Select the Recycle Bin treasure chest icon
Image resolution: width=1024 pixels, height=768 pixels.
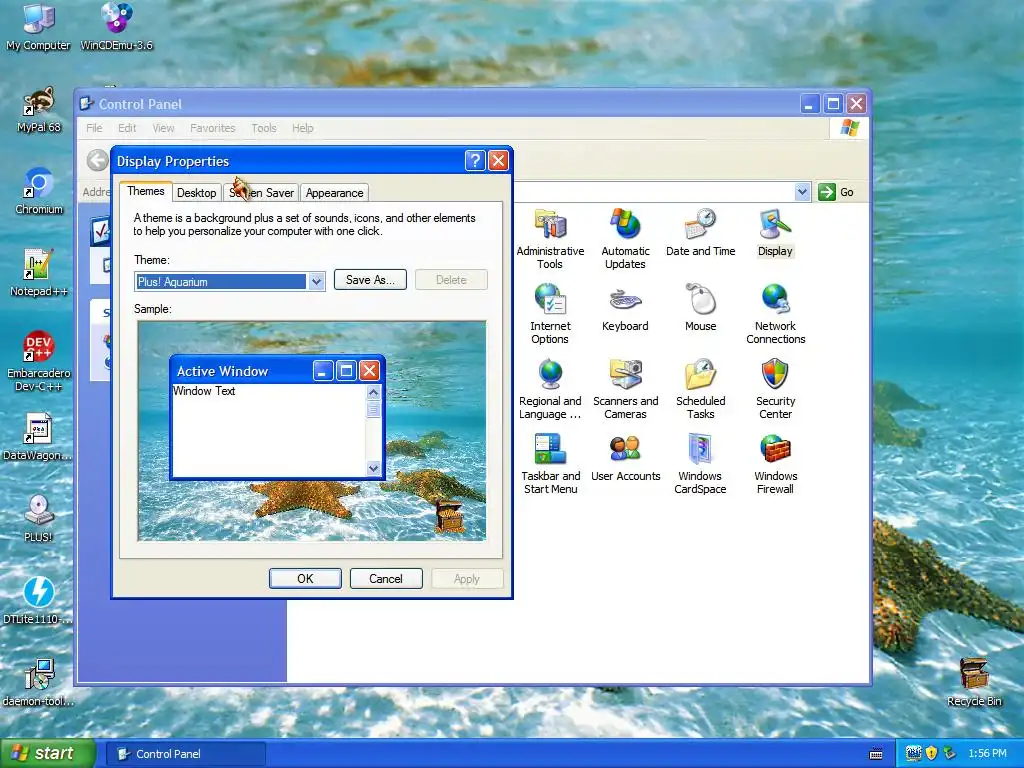tap(974, 682)
